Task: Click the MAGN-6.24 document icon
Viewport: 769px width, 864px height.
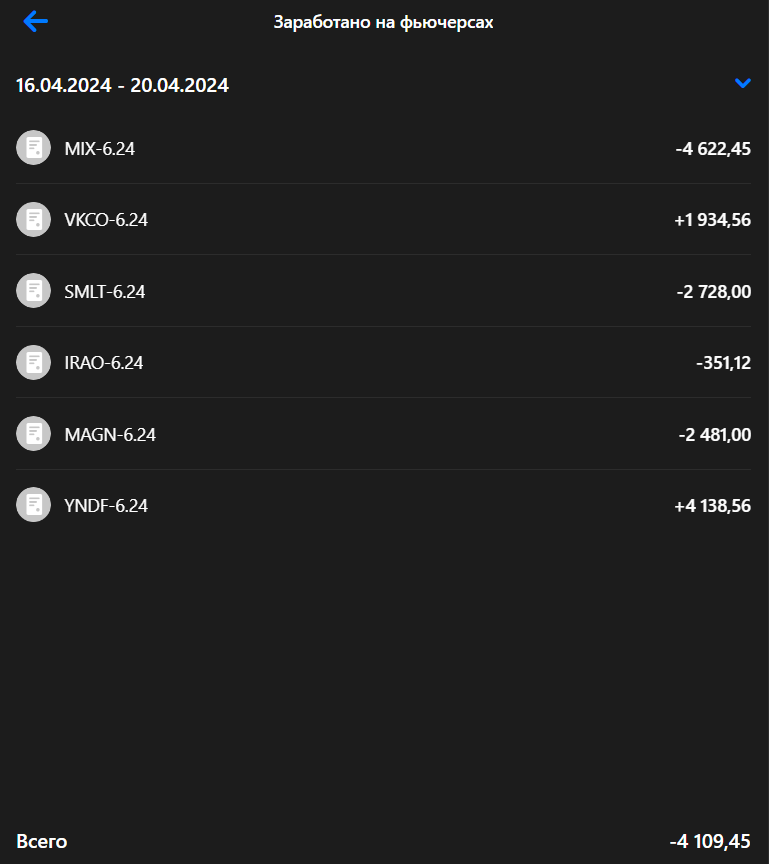Action: pyautogui.click(x=34, y=434)
